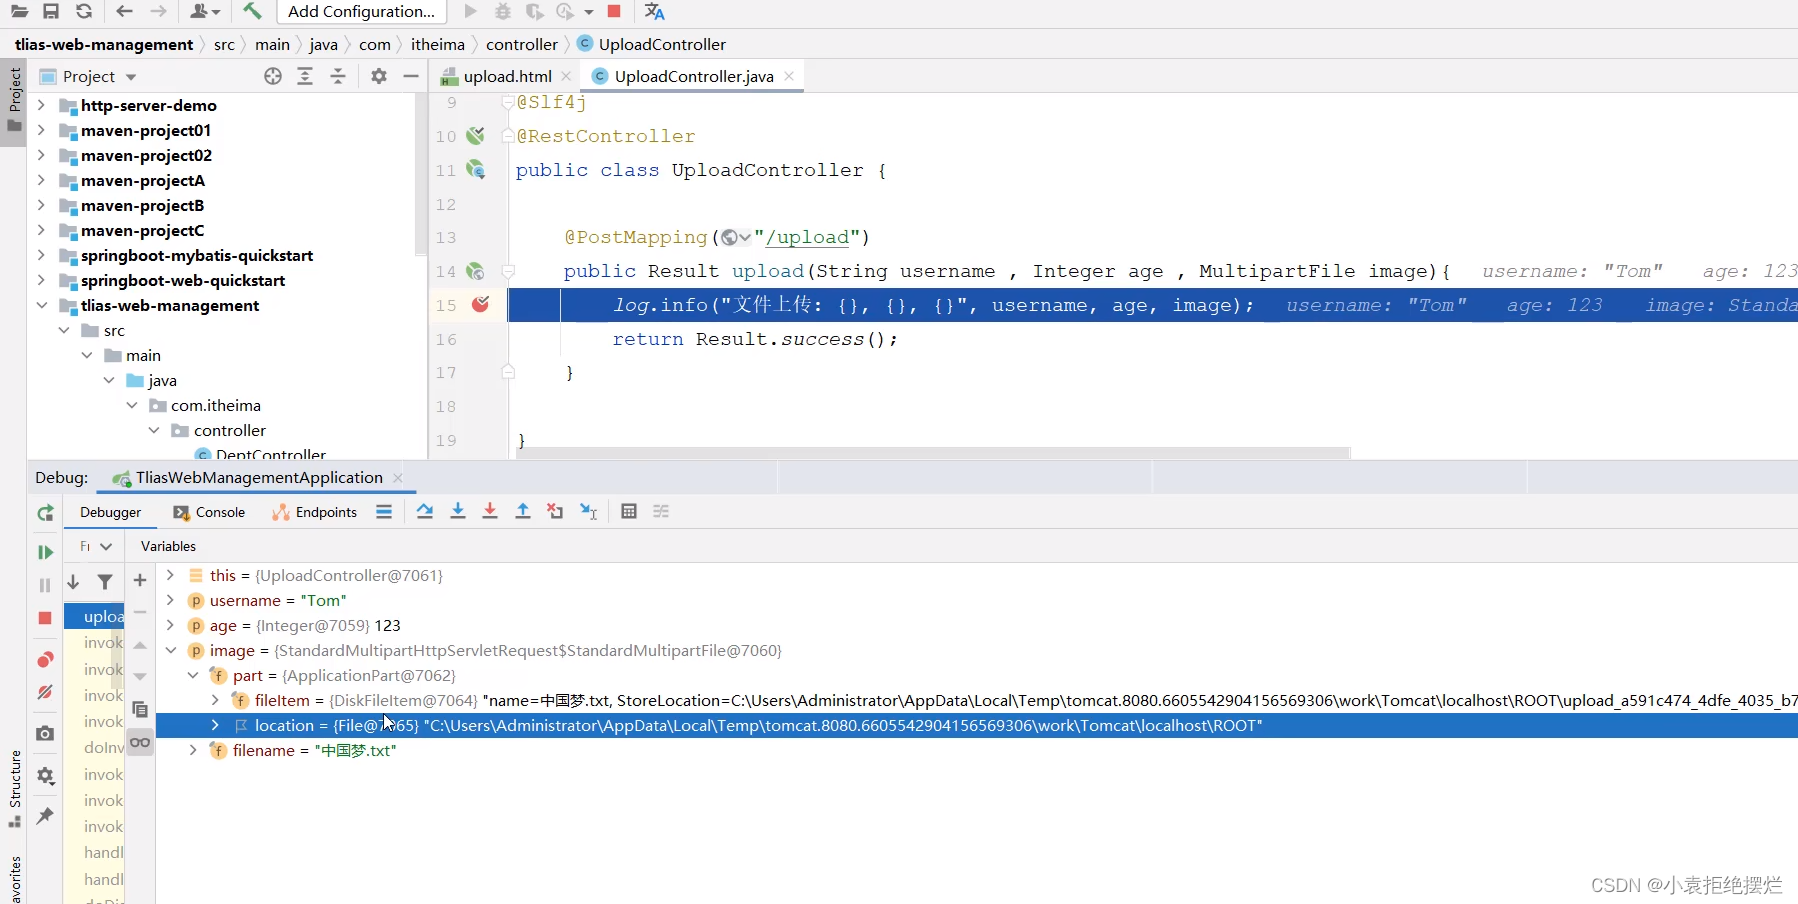Viewport: 1798px width, 904px height.
Task: Collapse tlias-web-management module
Action: (41, 305)
